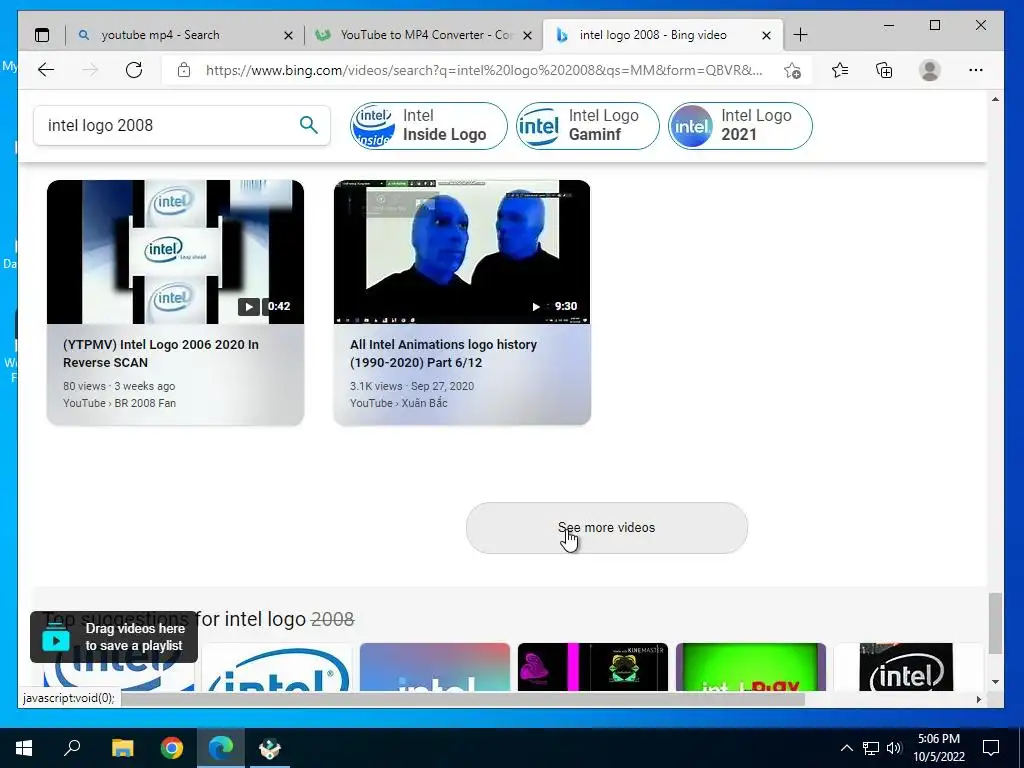Show hidden system tray icons
The image size is (1024, 768).
[x=846, y=748]
